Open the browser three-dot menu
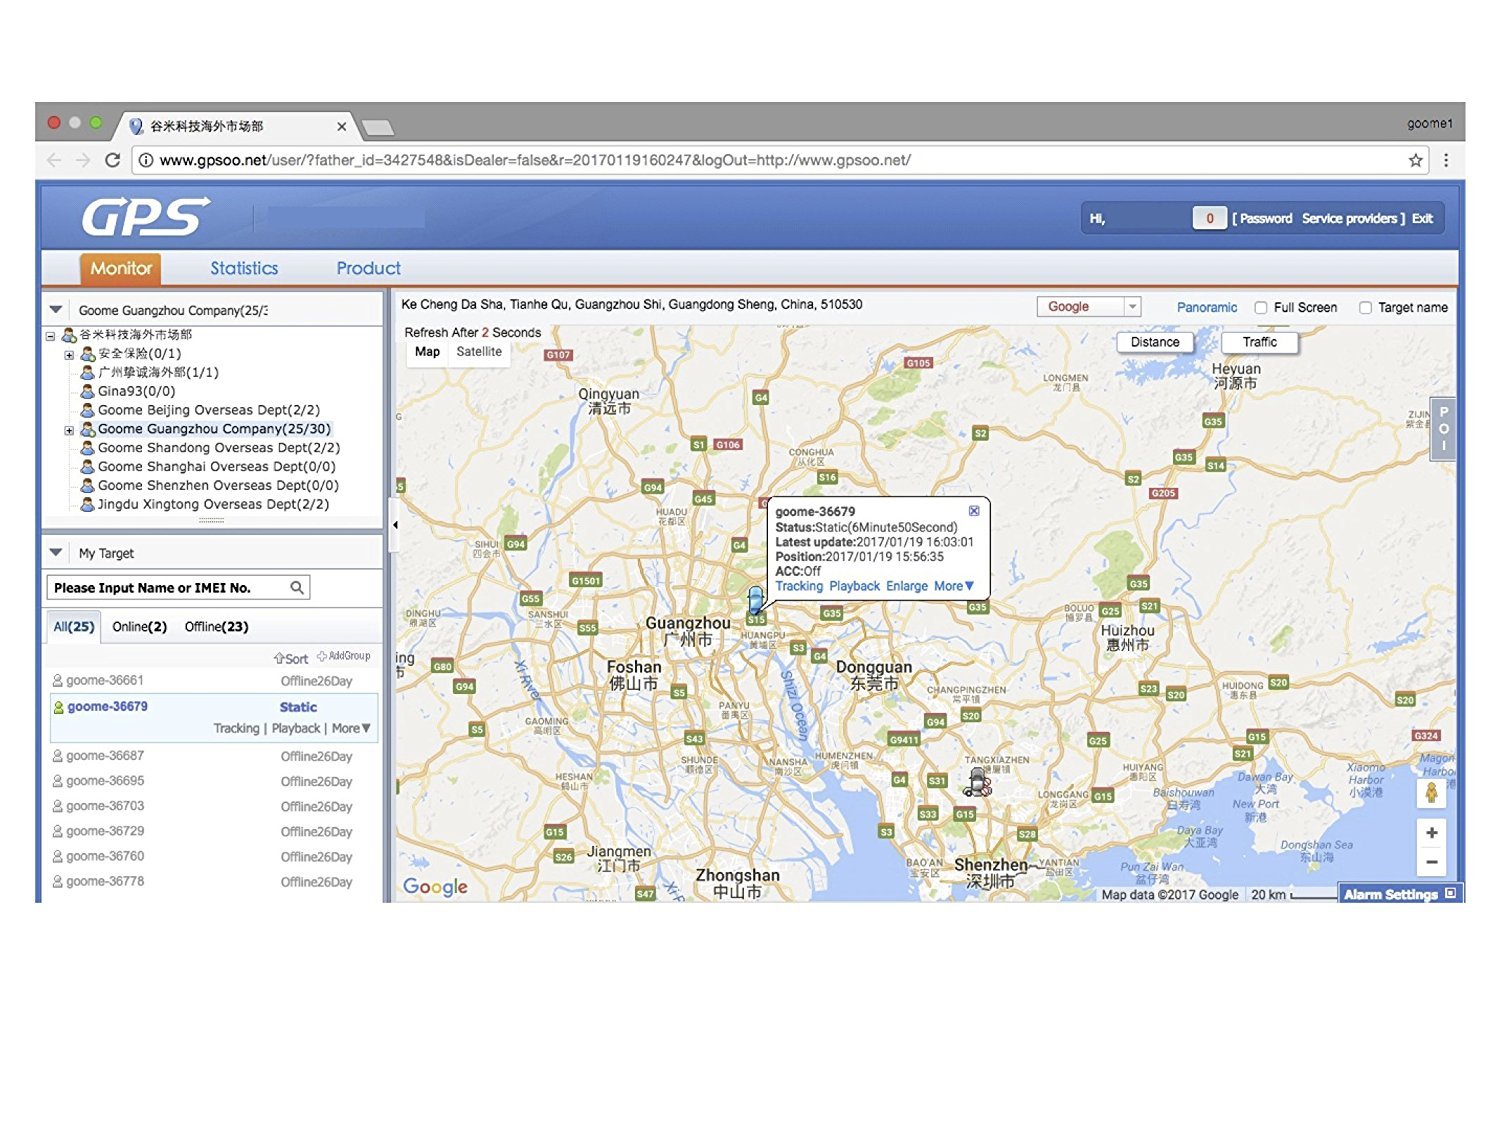The width and height of the screenshot is (1500, 1125). [x=1446, y=160]
